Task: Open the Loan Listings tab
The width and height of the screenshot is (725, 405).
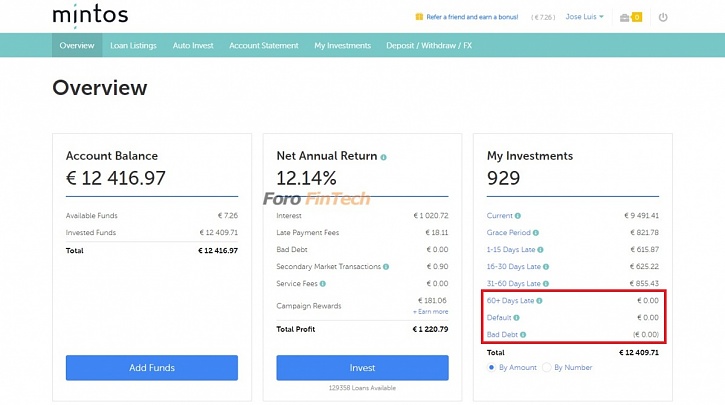Action: pos(133,45)
